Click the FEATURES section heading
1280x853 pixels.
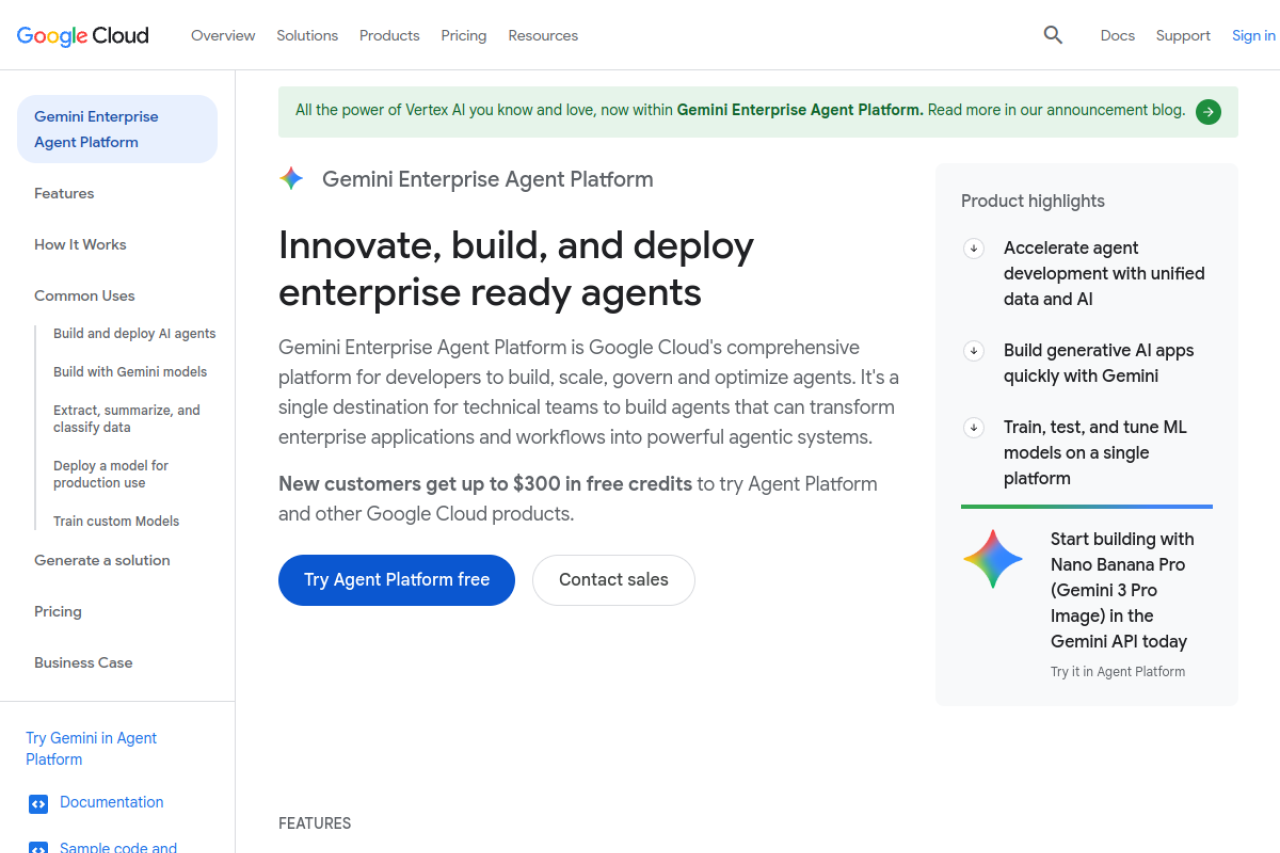coord(315,824)
